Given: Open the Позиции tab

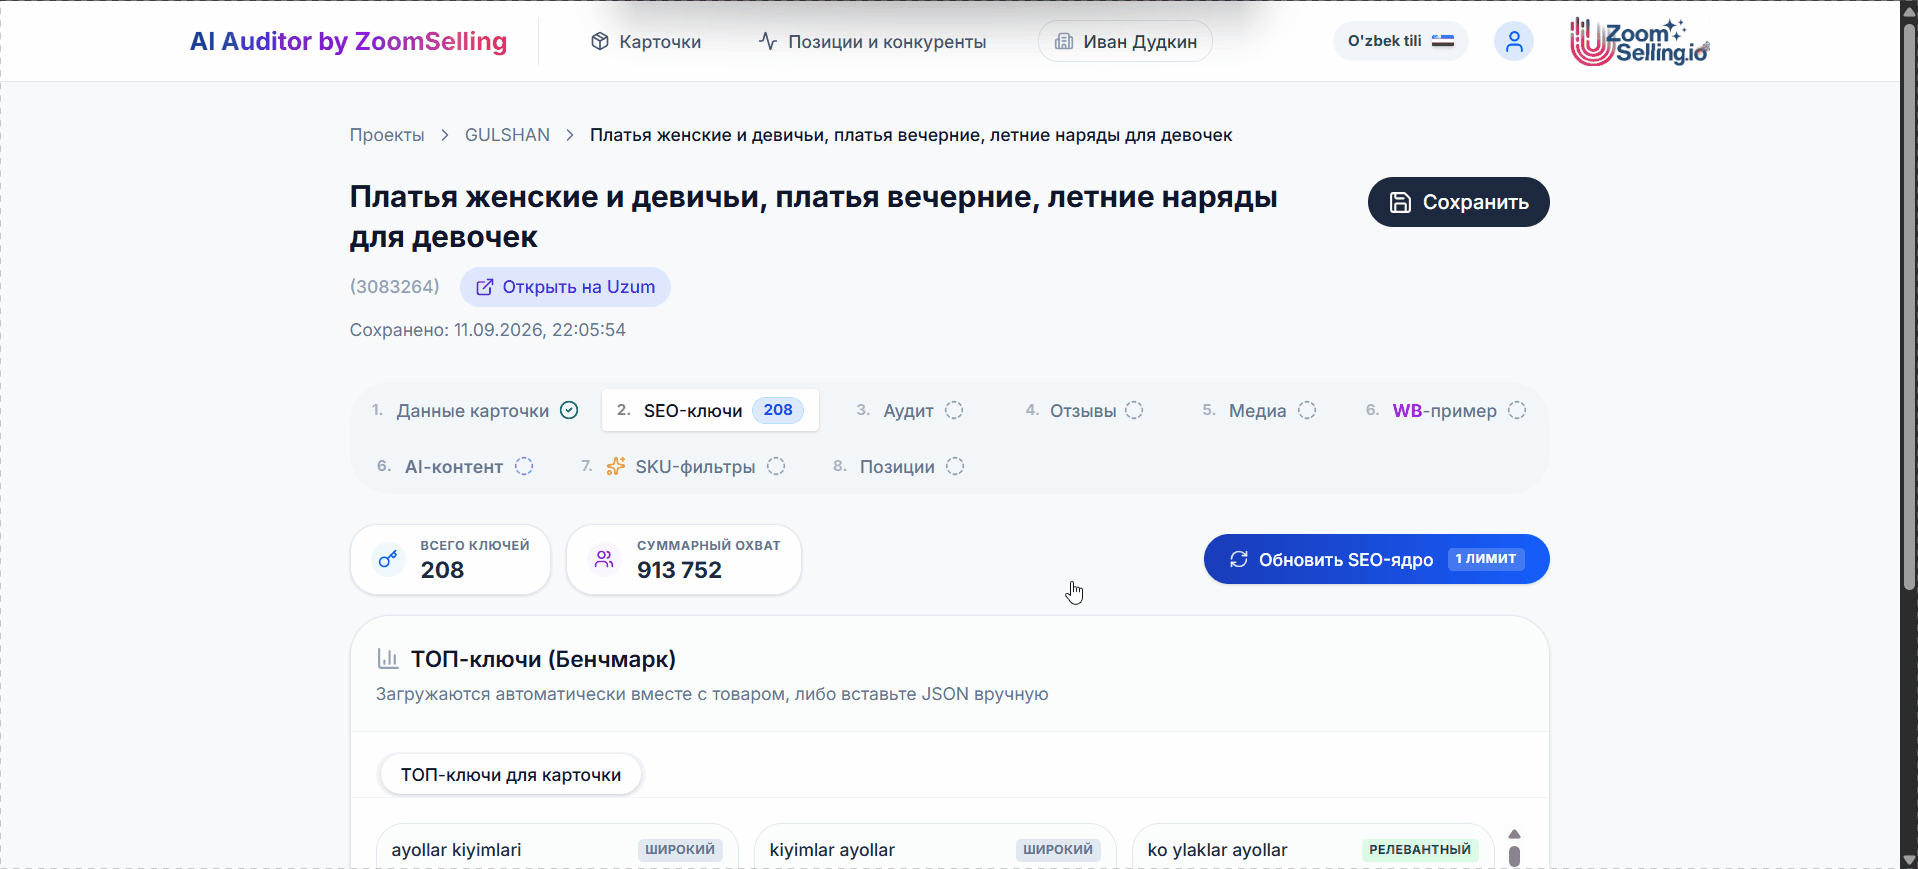Looking at the screenshot, I should [x=898, y=466].
